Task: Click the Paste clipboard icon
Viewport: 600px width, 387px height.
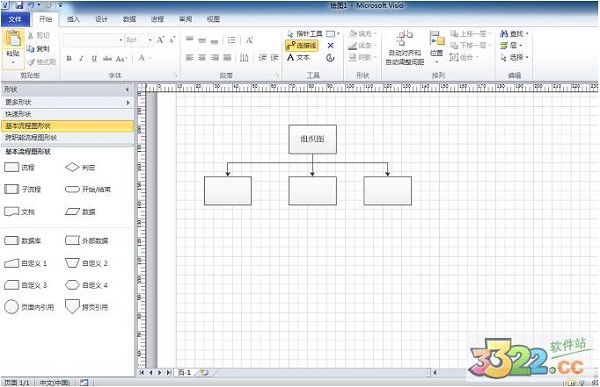Action: click(13, 40)
